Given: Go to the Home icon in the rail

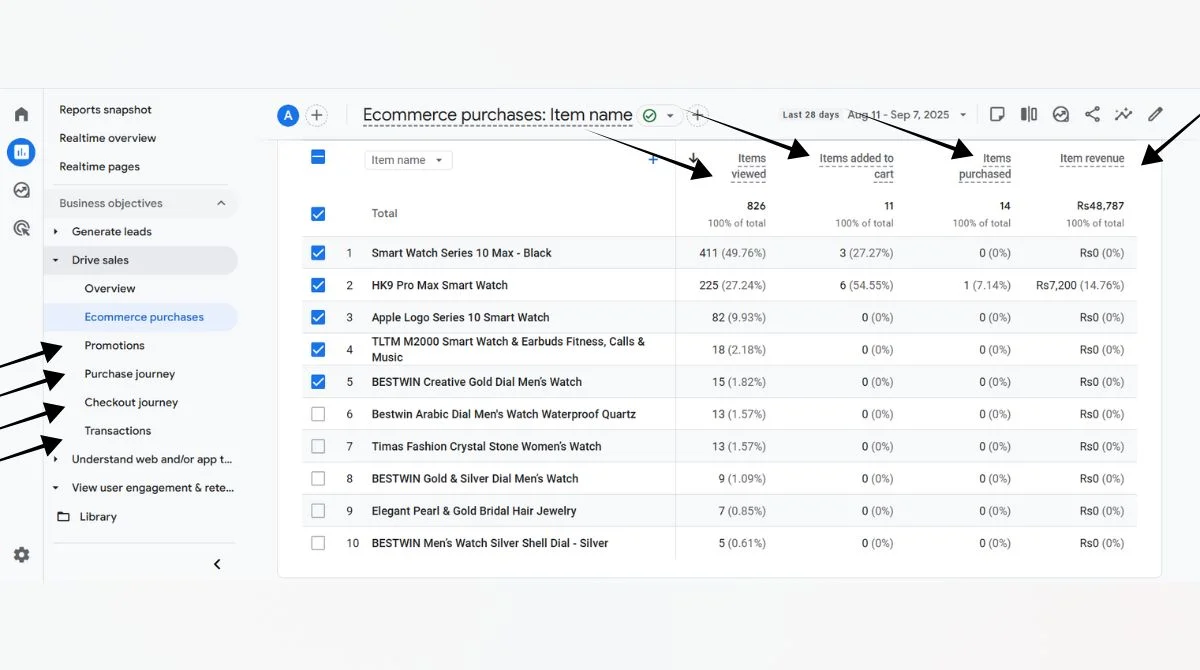Looking at the screenshot, I should pos(21,115).
